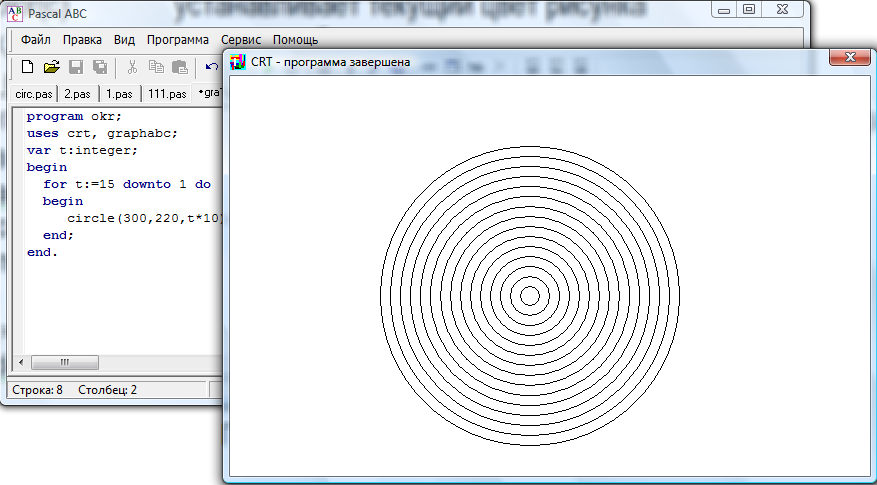Click the Paste clipboard icon
The height and width of the screenshot is (485, 877).
180,67
